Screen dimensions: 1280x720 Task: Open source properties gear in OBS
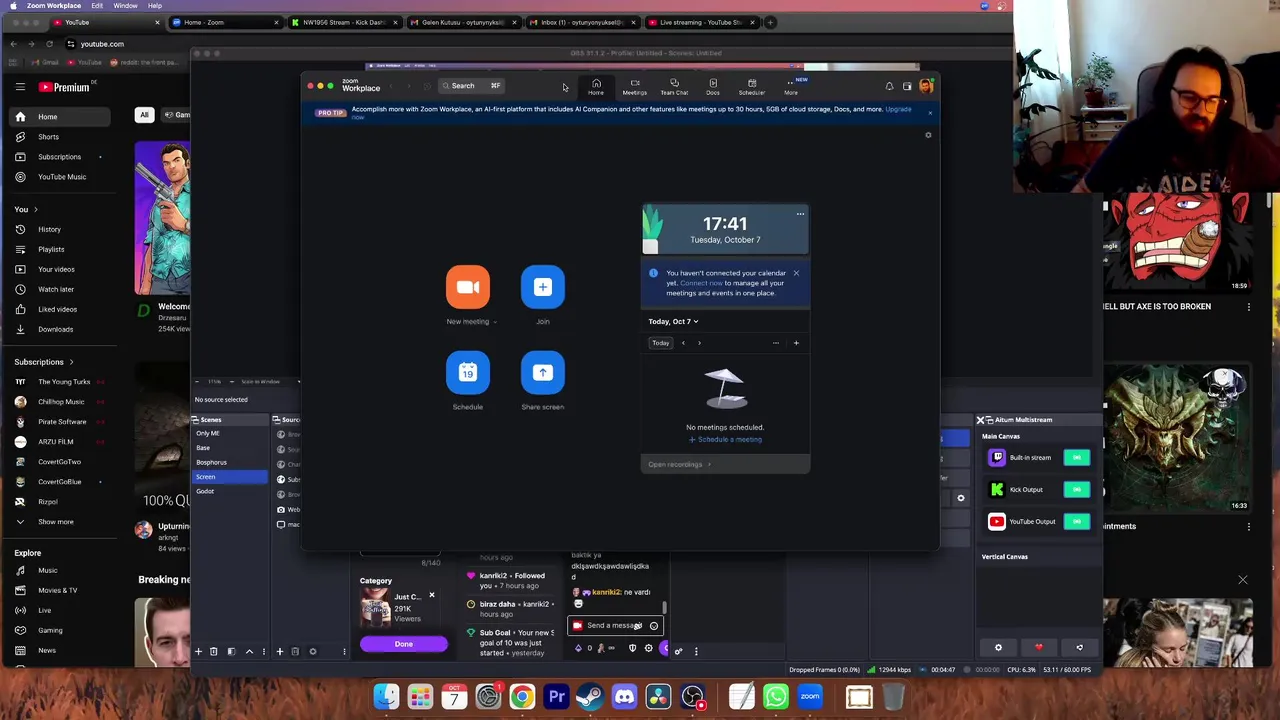312,652
